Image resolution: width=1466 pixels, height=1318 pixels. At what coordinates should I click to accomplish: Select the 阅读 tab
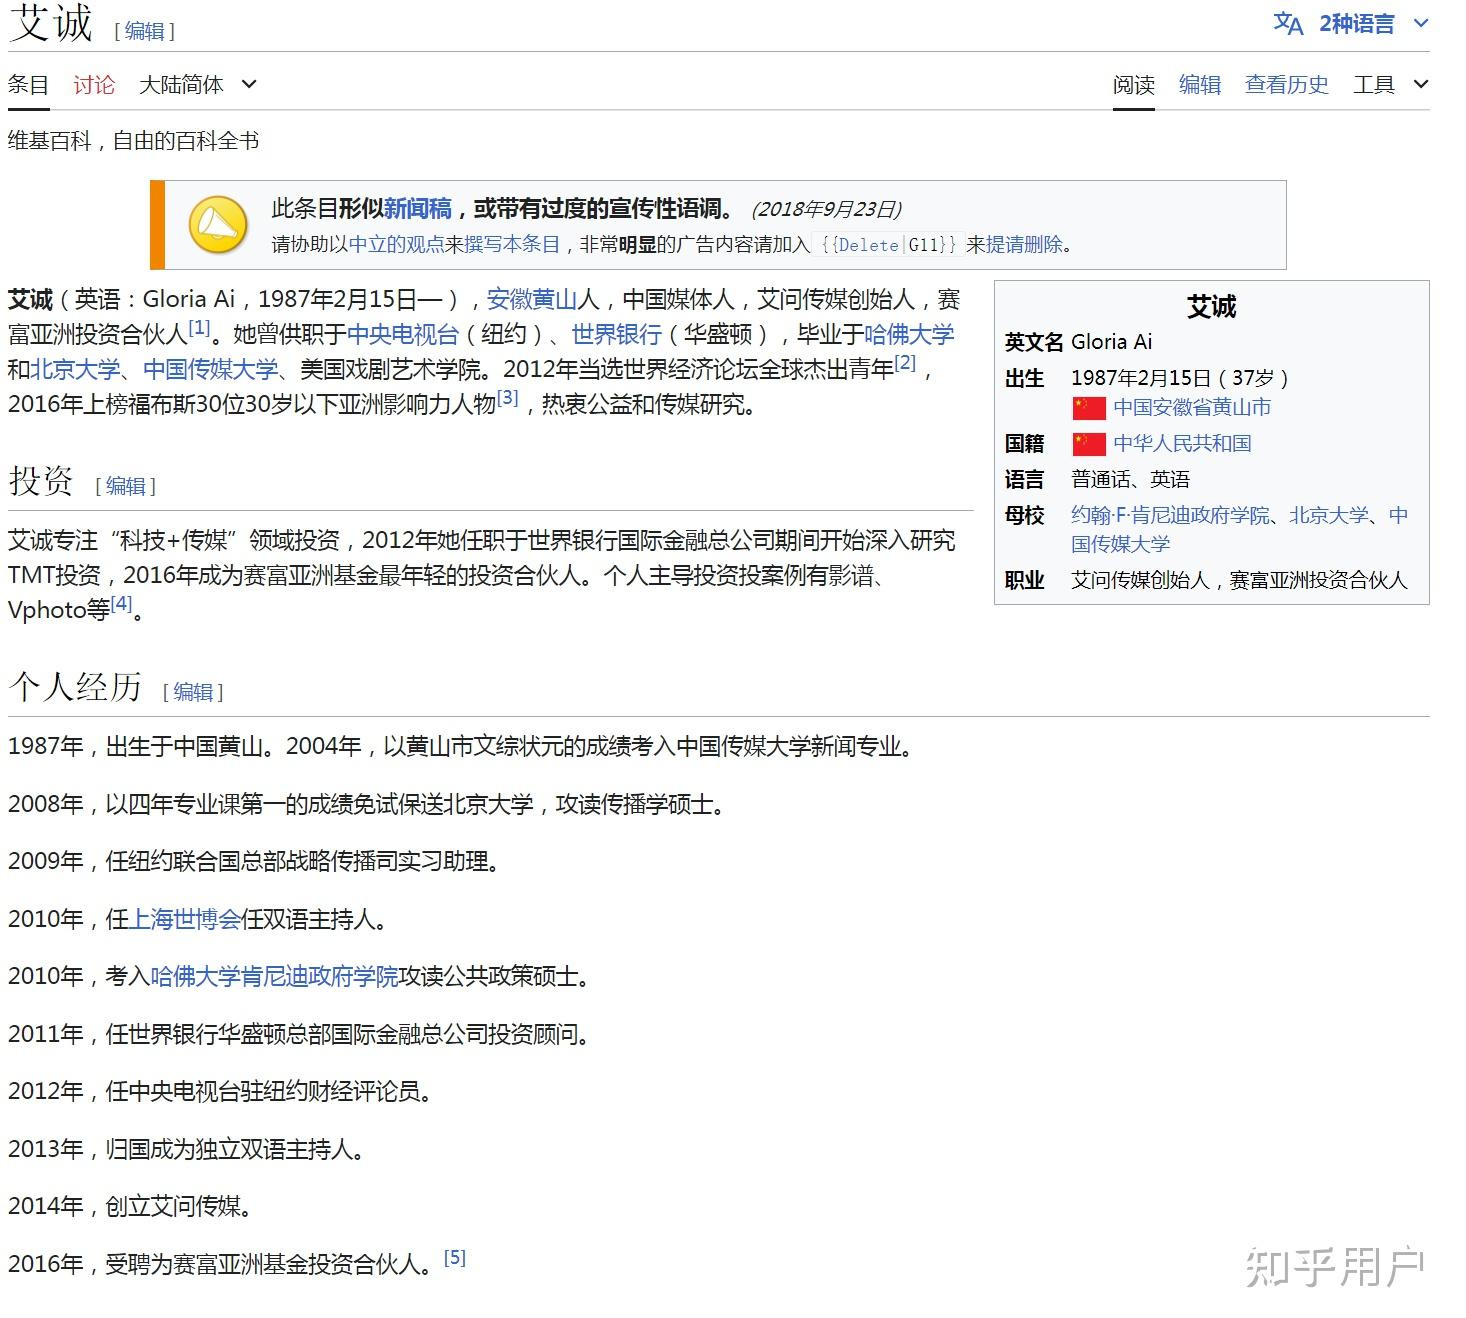[x=1134, y=85]
